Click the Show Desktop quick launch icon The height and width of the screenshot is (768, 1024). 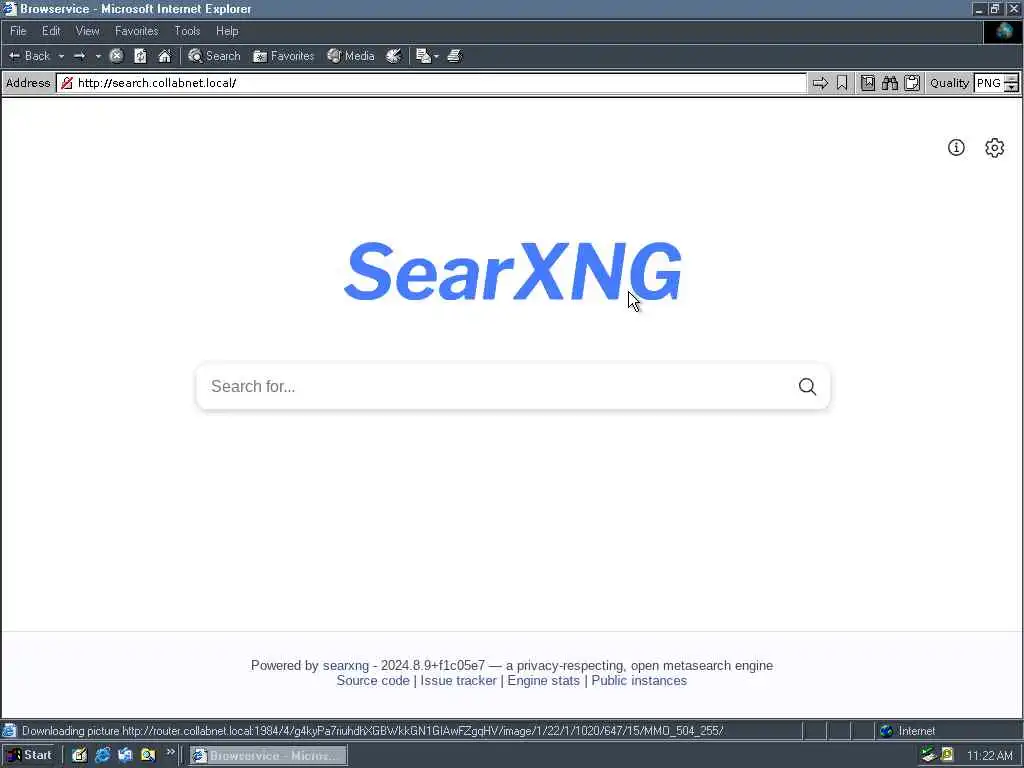coord(79,756)
